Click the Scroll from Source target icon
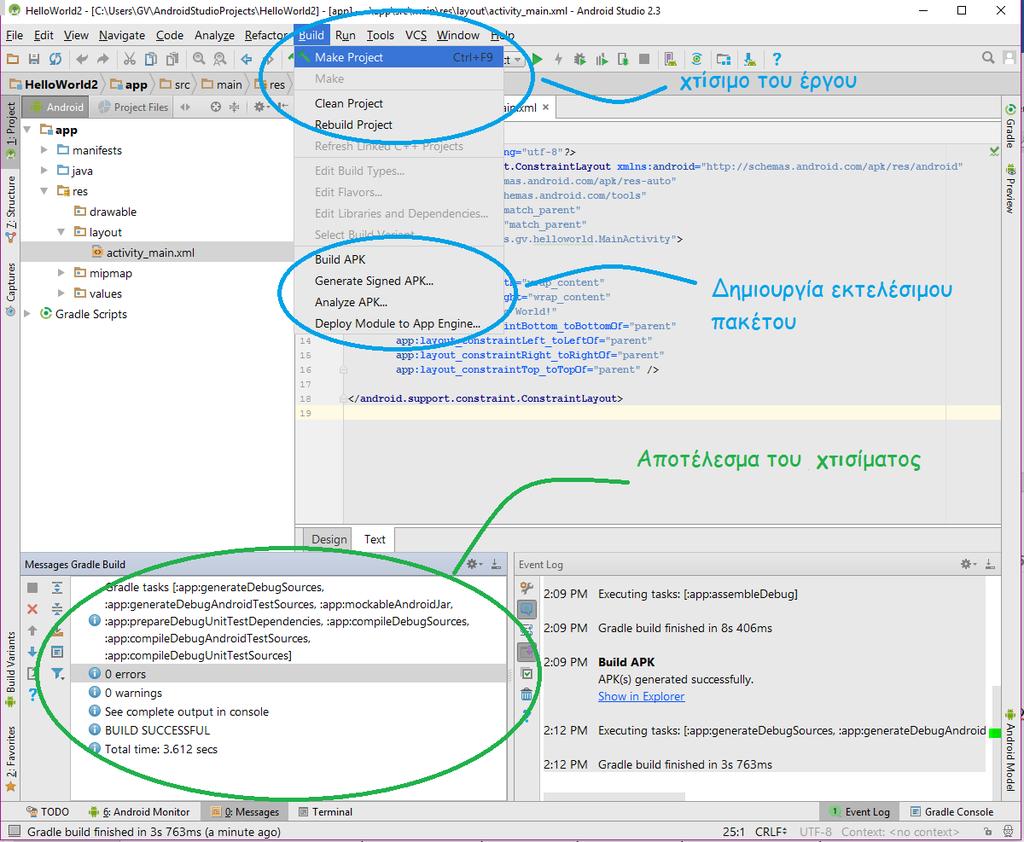1024x842 pixels. pos(216,106)
